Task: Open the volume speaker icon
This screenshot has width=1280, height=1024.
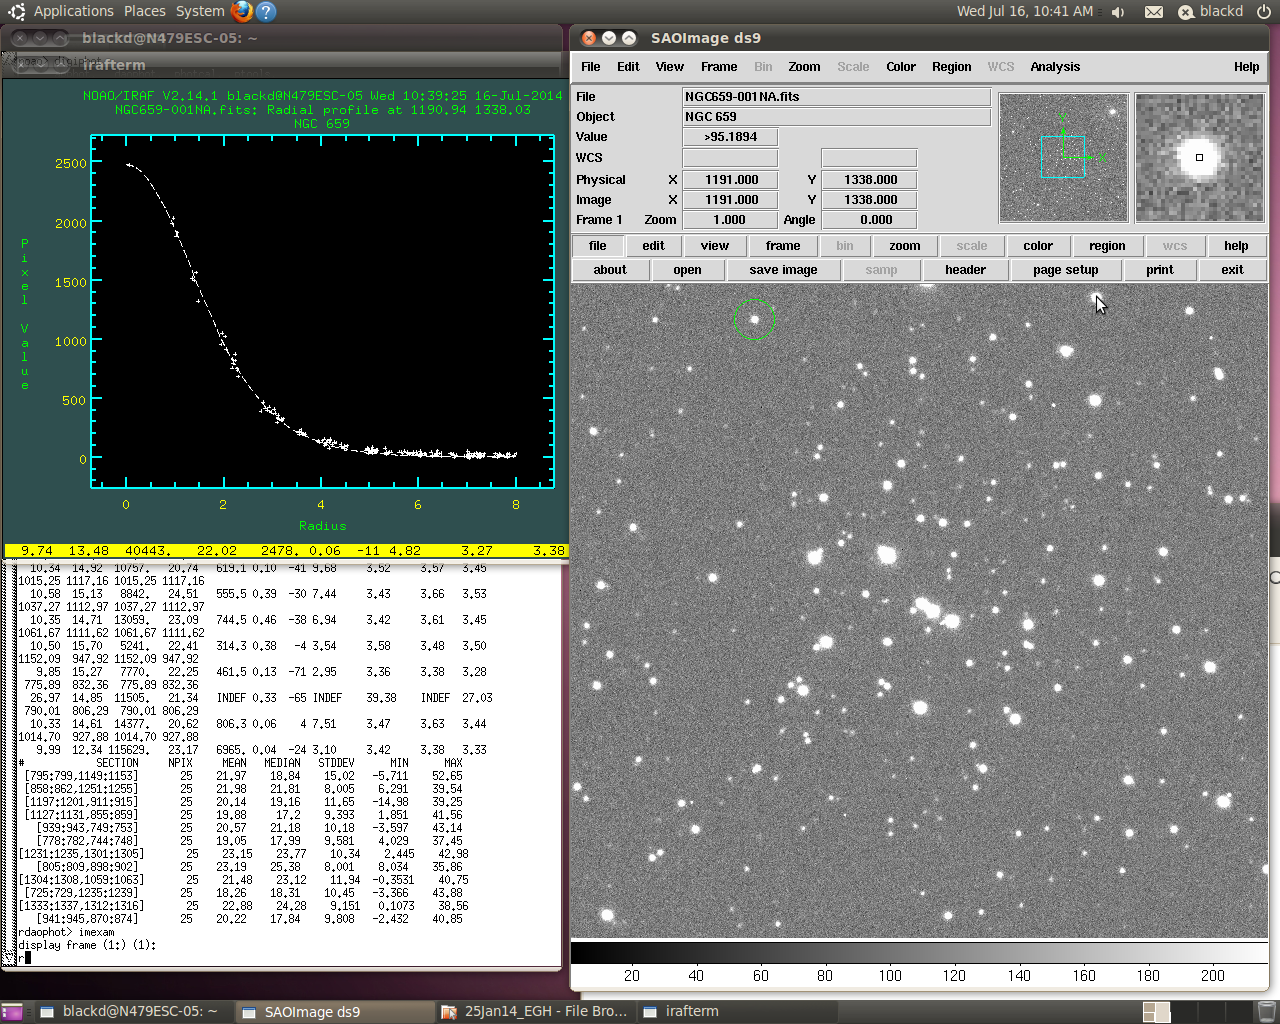Action: [1118, 12]
